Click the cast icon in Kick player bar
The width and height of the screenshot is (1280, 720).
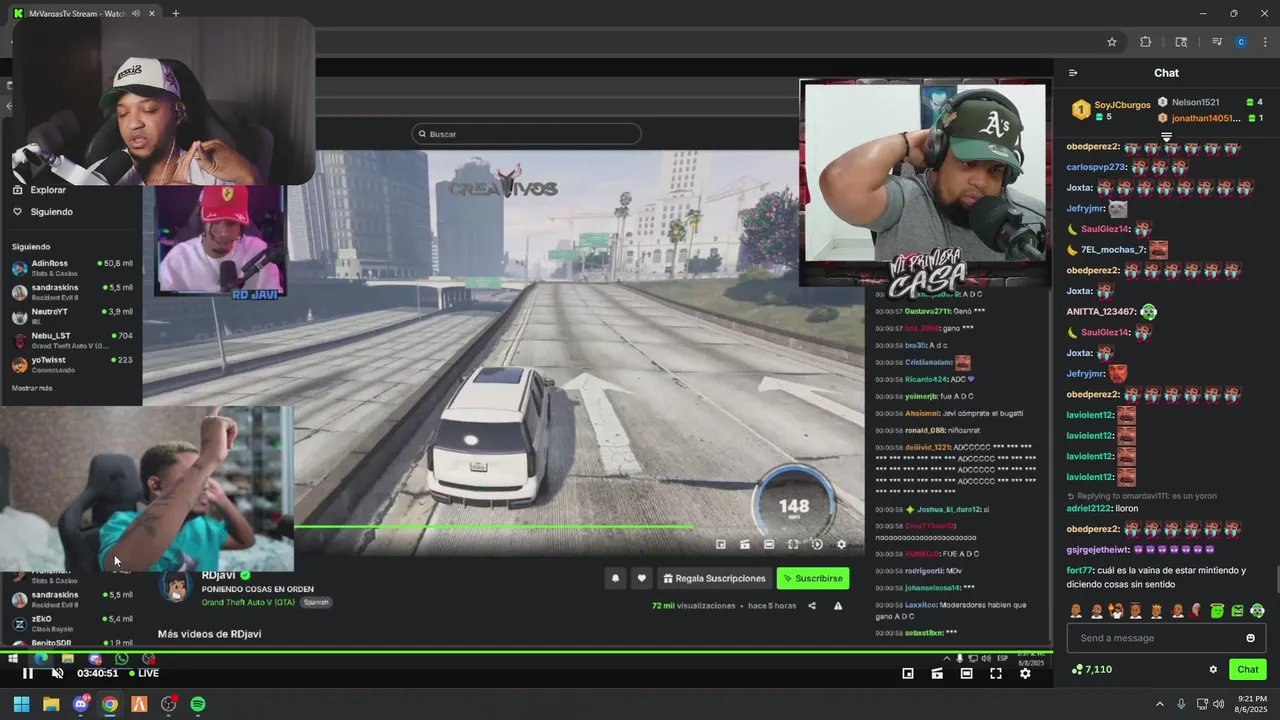pyautogui.click(x=937, y=674)
